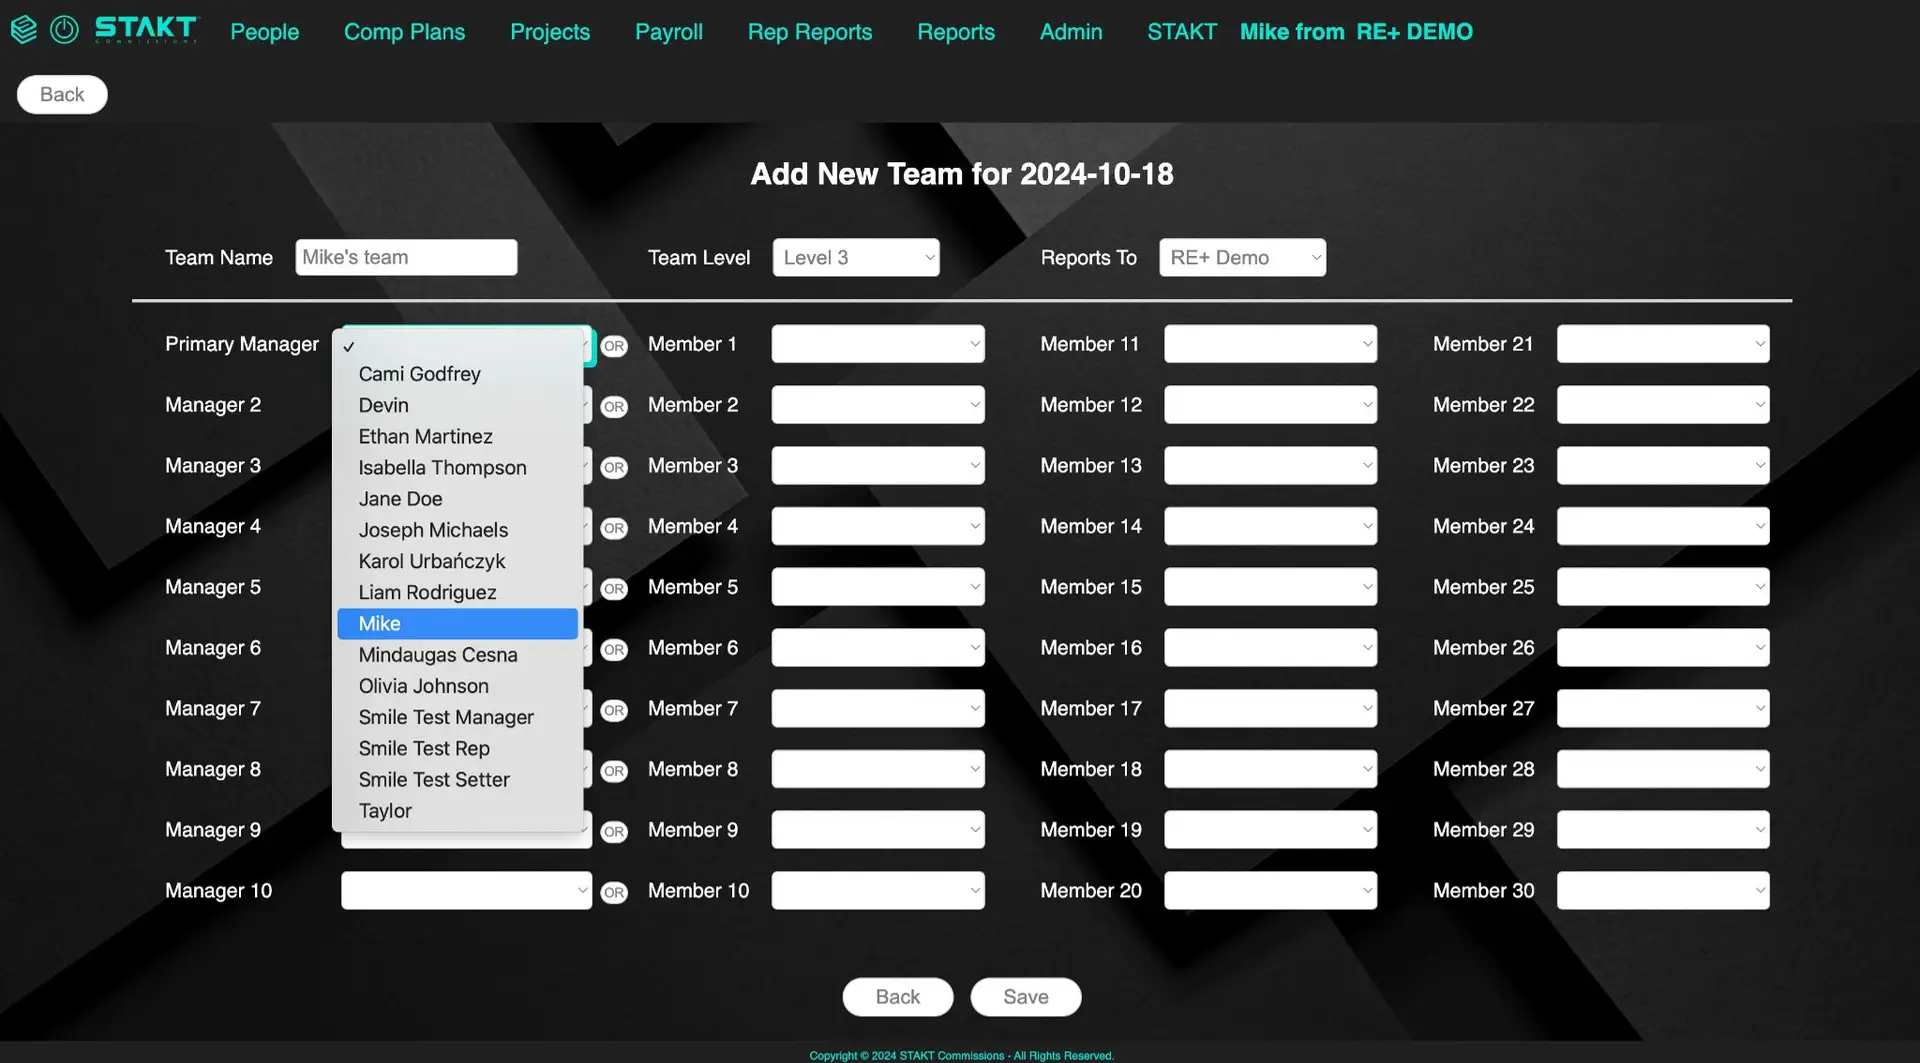Toggle the OR switch beside Manager 10
Viewport: 1920px width, 1063px height.
click(x=614, y=893)
